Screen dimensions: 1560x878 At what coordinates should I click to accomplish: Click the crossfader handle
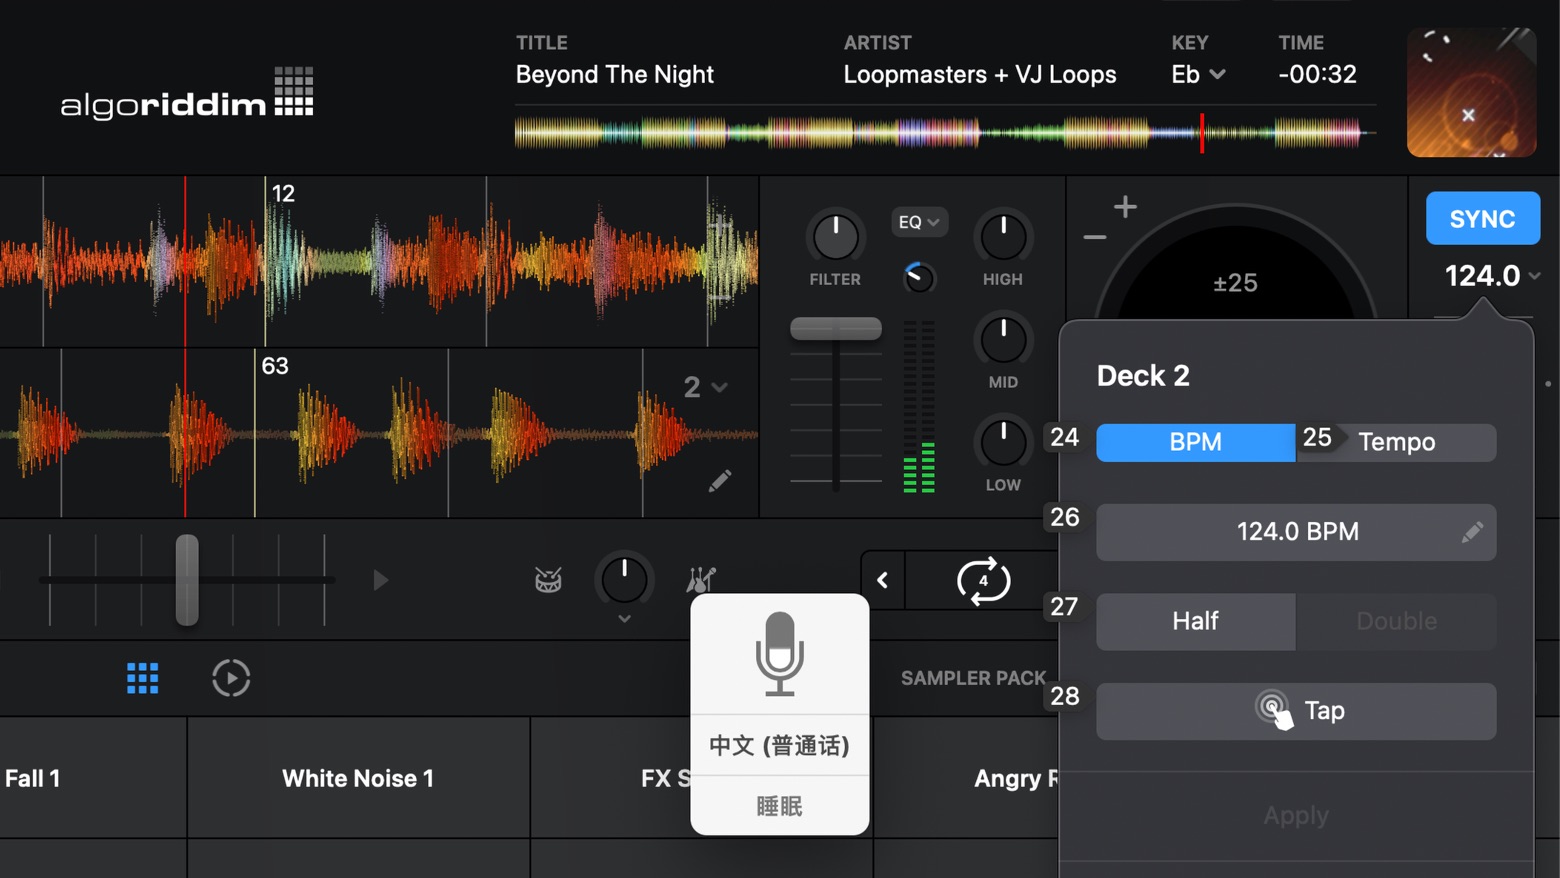187,580
